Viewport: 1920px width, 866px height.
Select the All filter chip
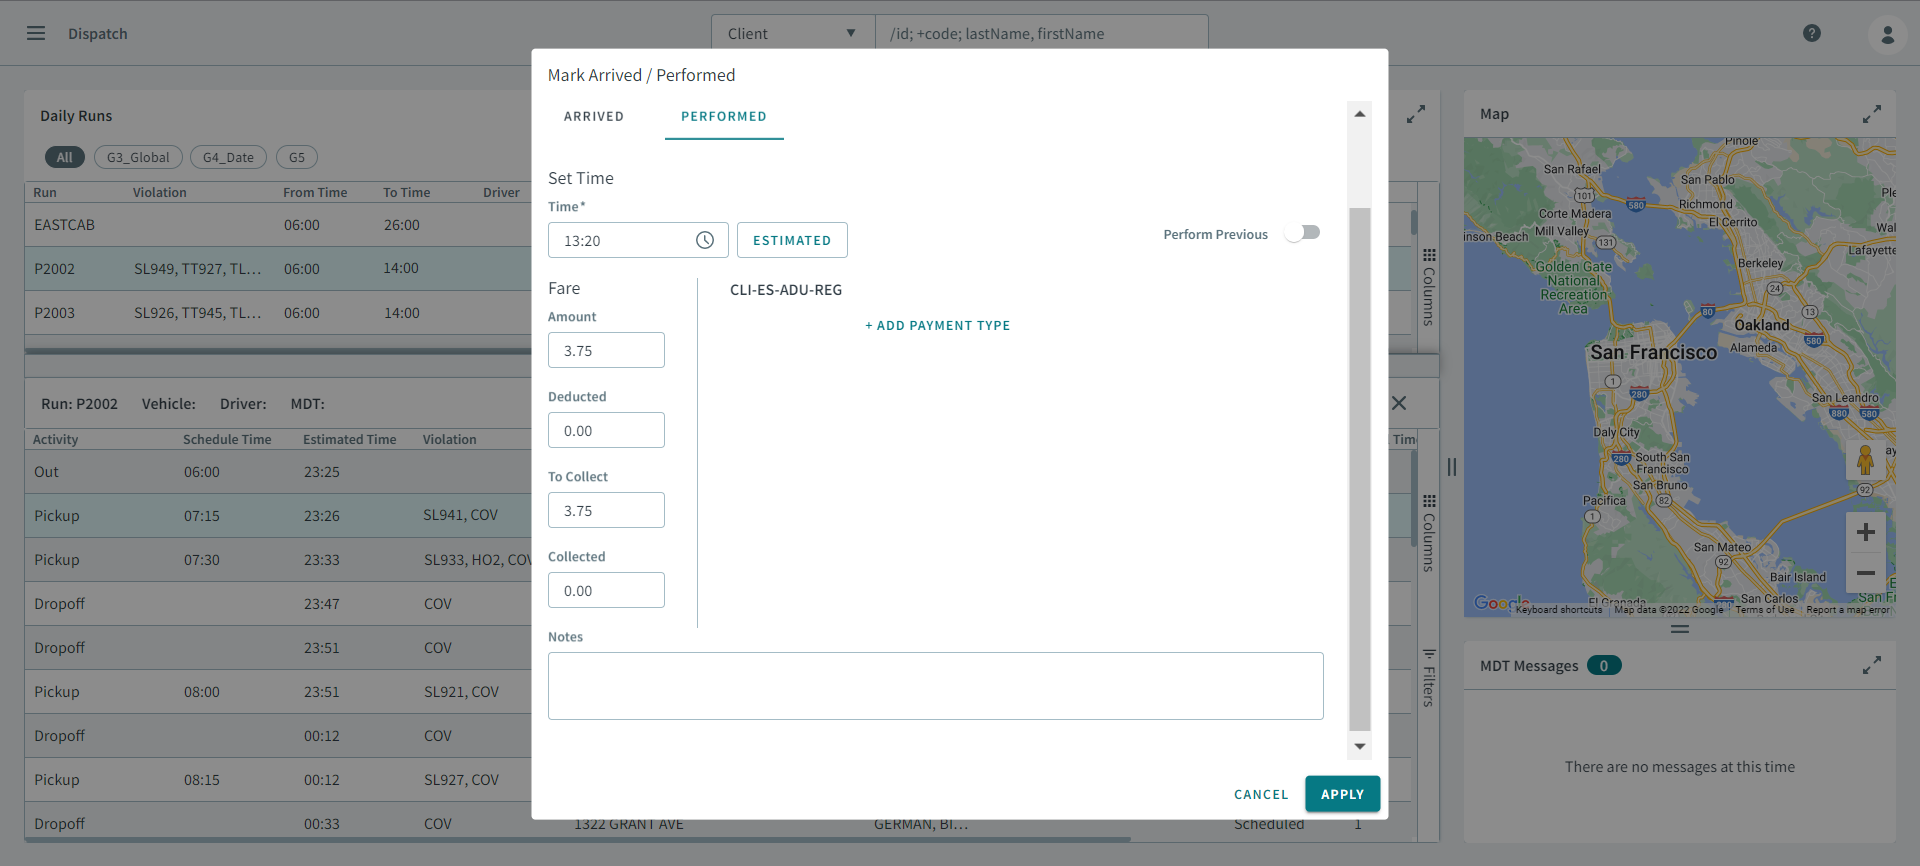point(64,157)
